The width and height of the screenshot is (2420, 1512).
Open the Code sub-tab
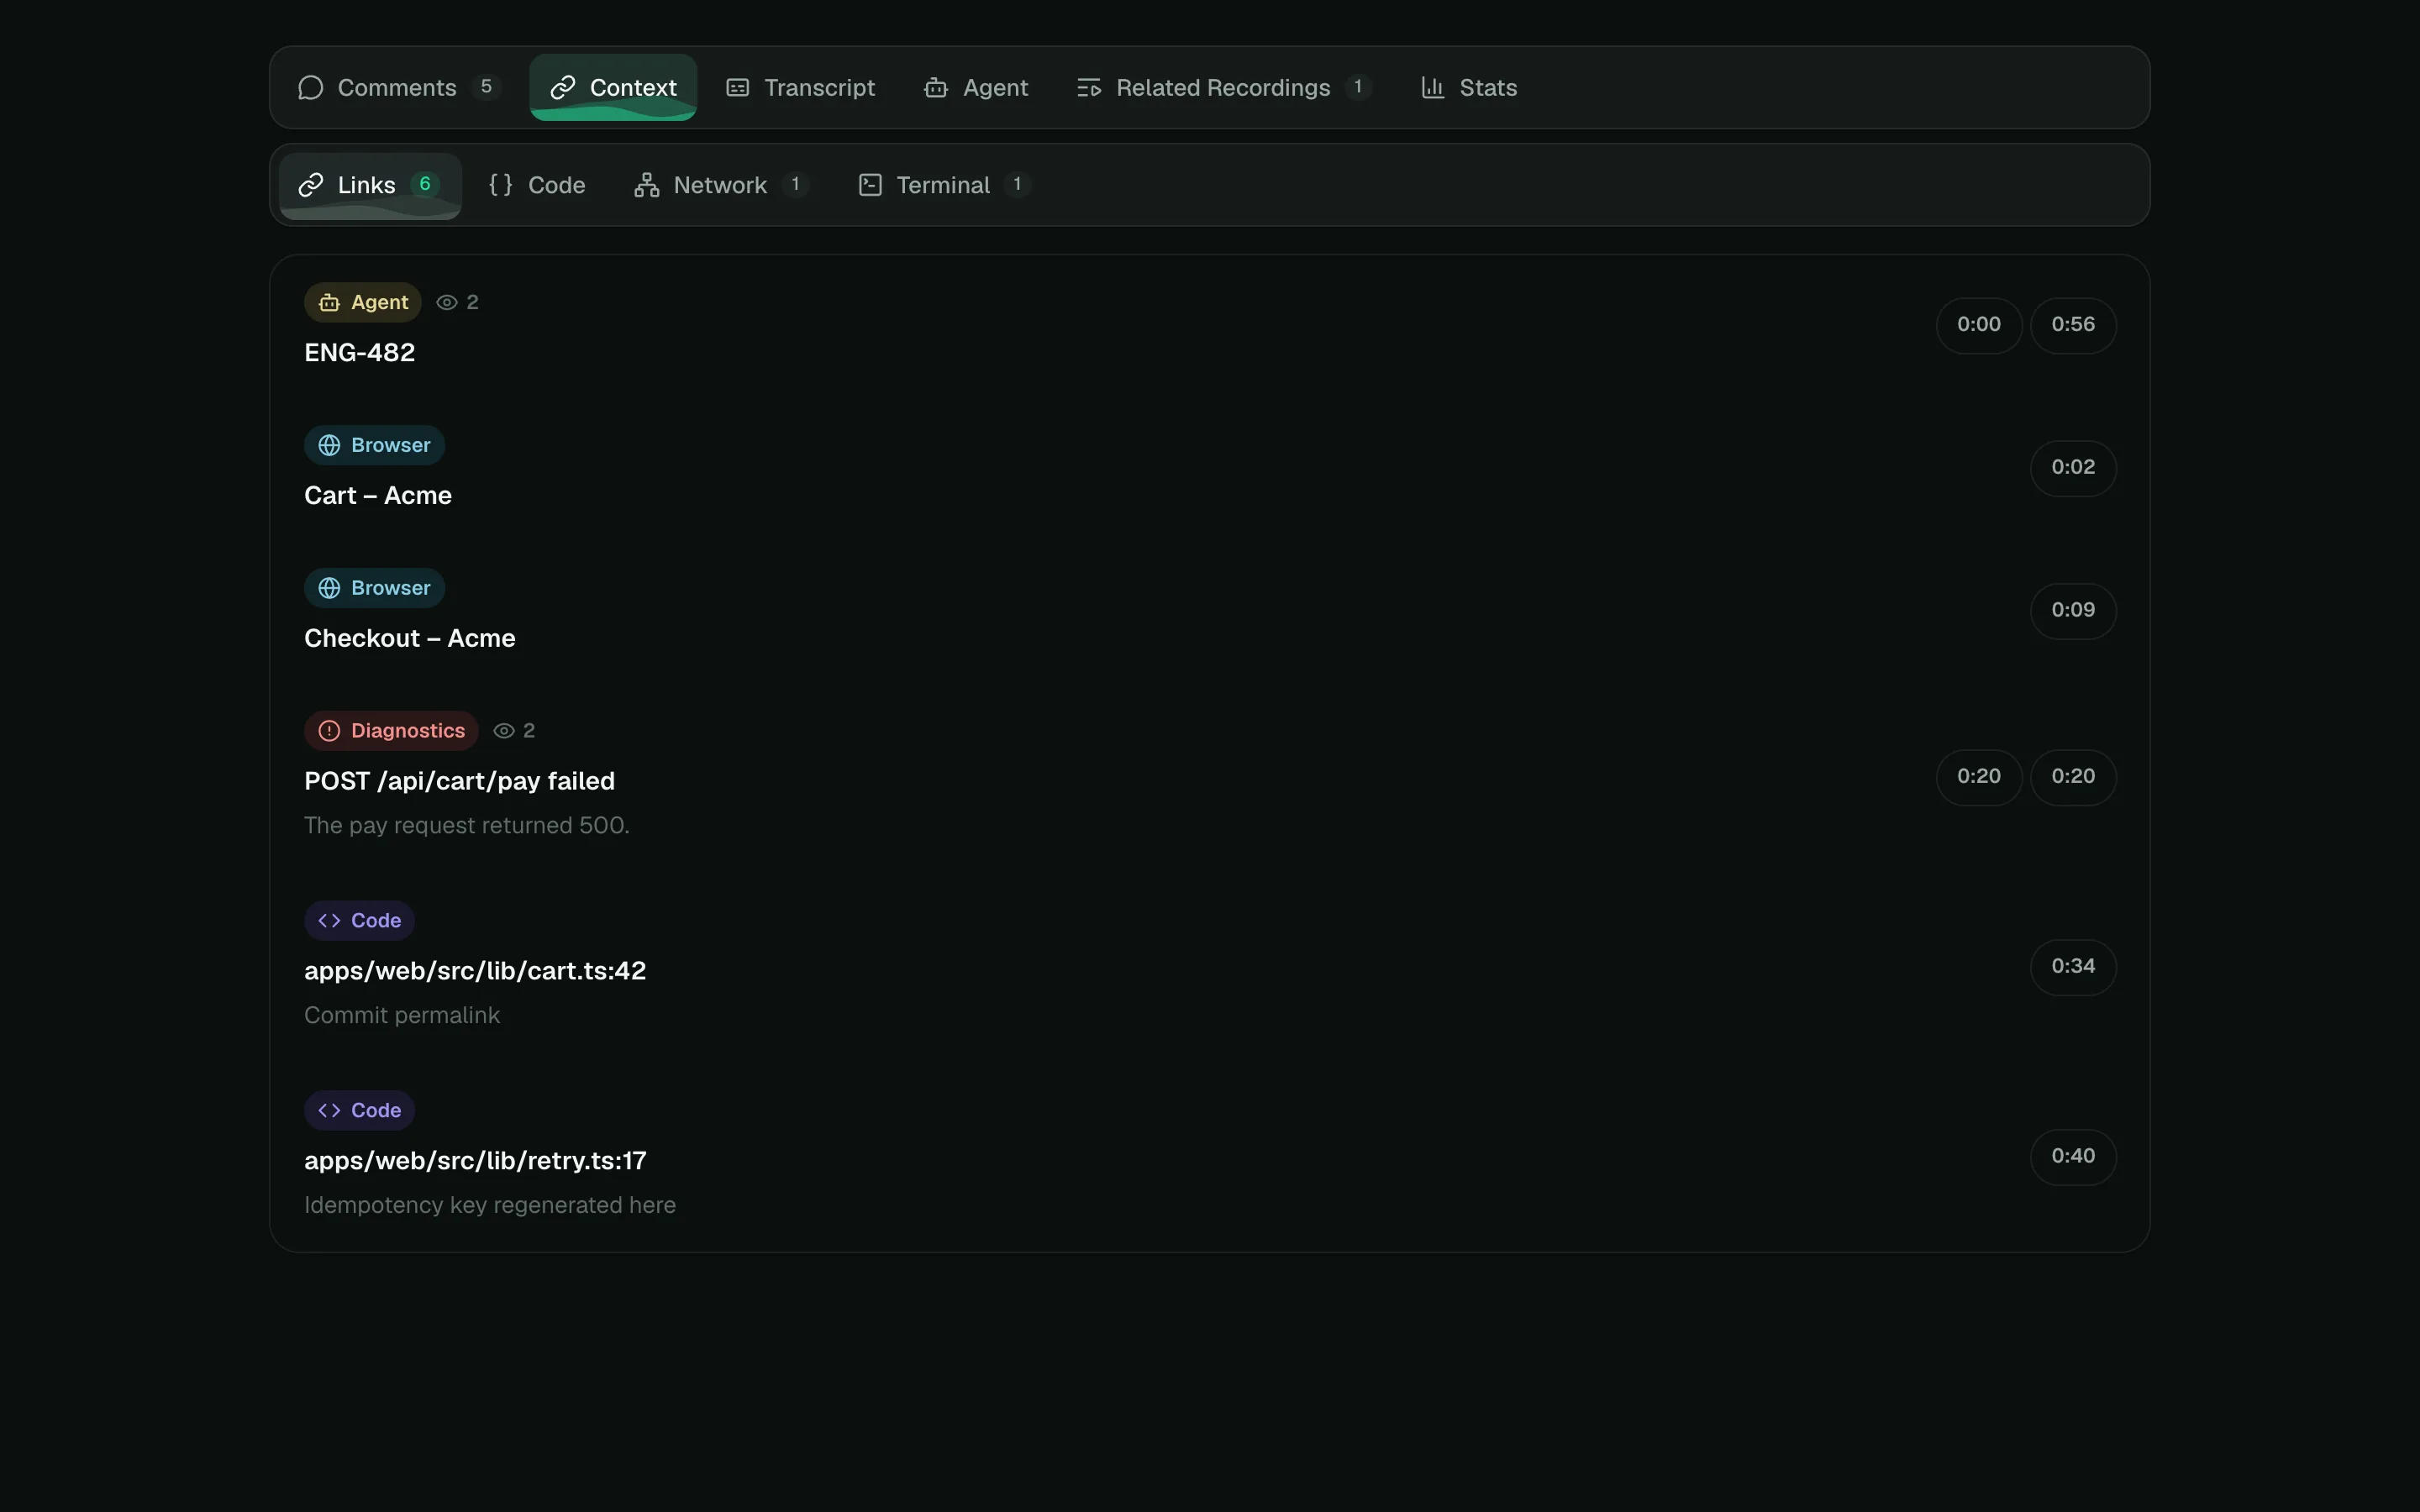(x=537, y=185)
